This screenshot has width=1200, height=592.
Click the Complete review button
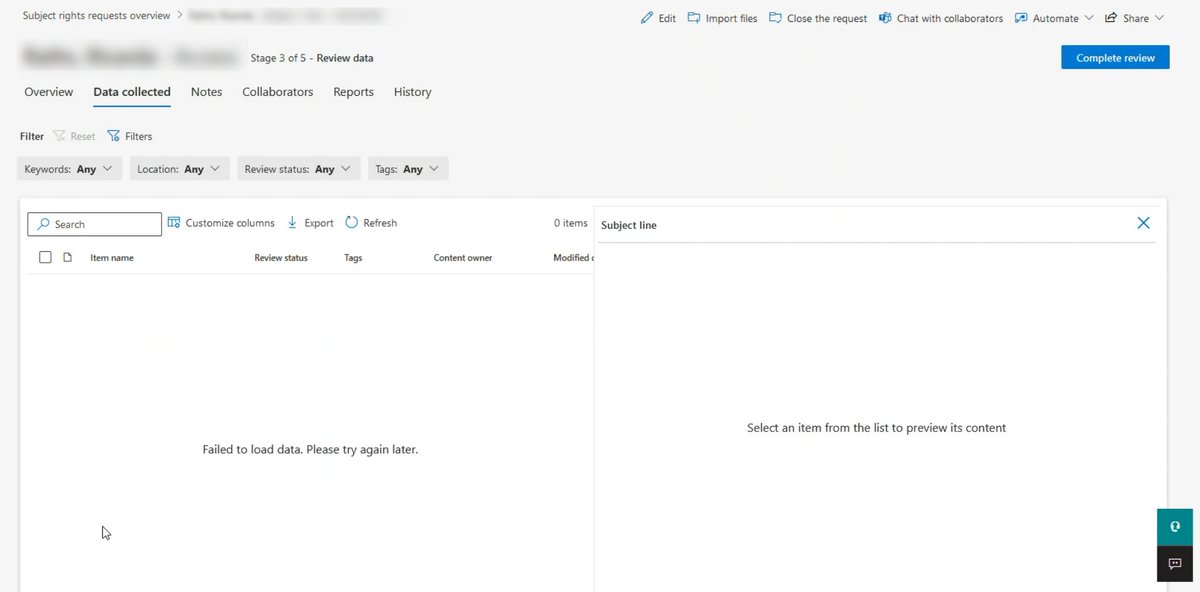coord(1115,58)
